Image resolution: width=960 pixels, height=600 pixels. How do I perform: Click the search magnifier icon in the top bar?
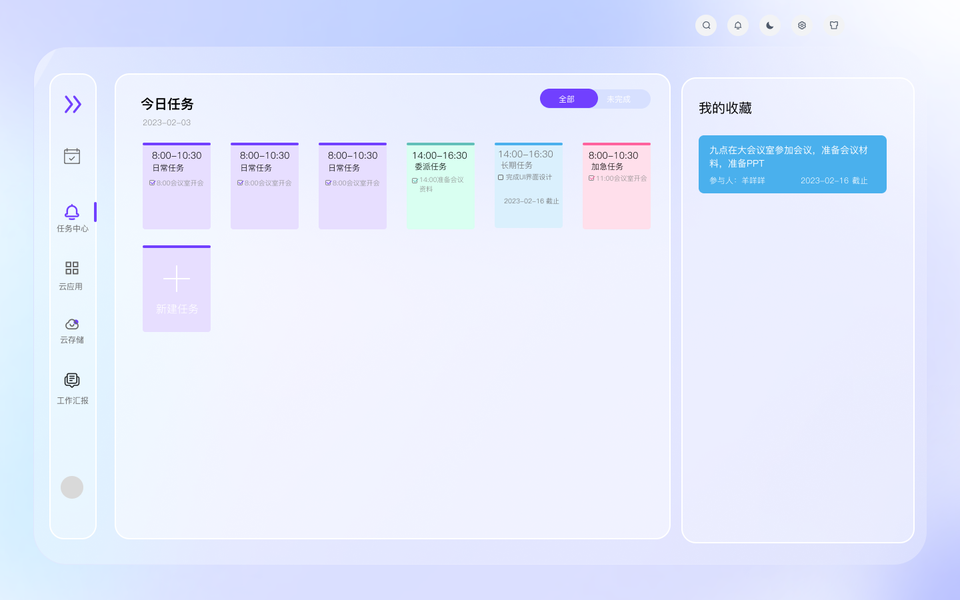click(x=706, y=26)
